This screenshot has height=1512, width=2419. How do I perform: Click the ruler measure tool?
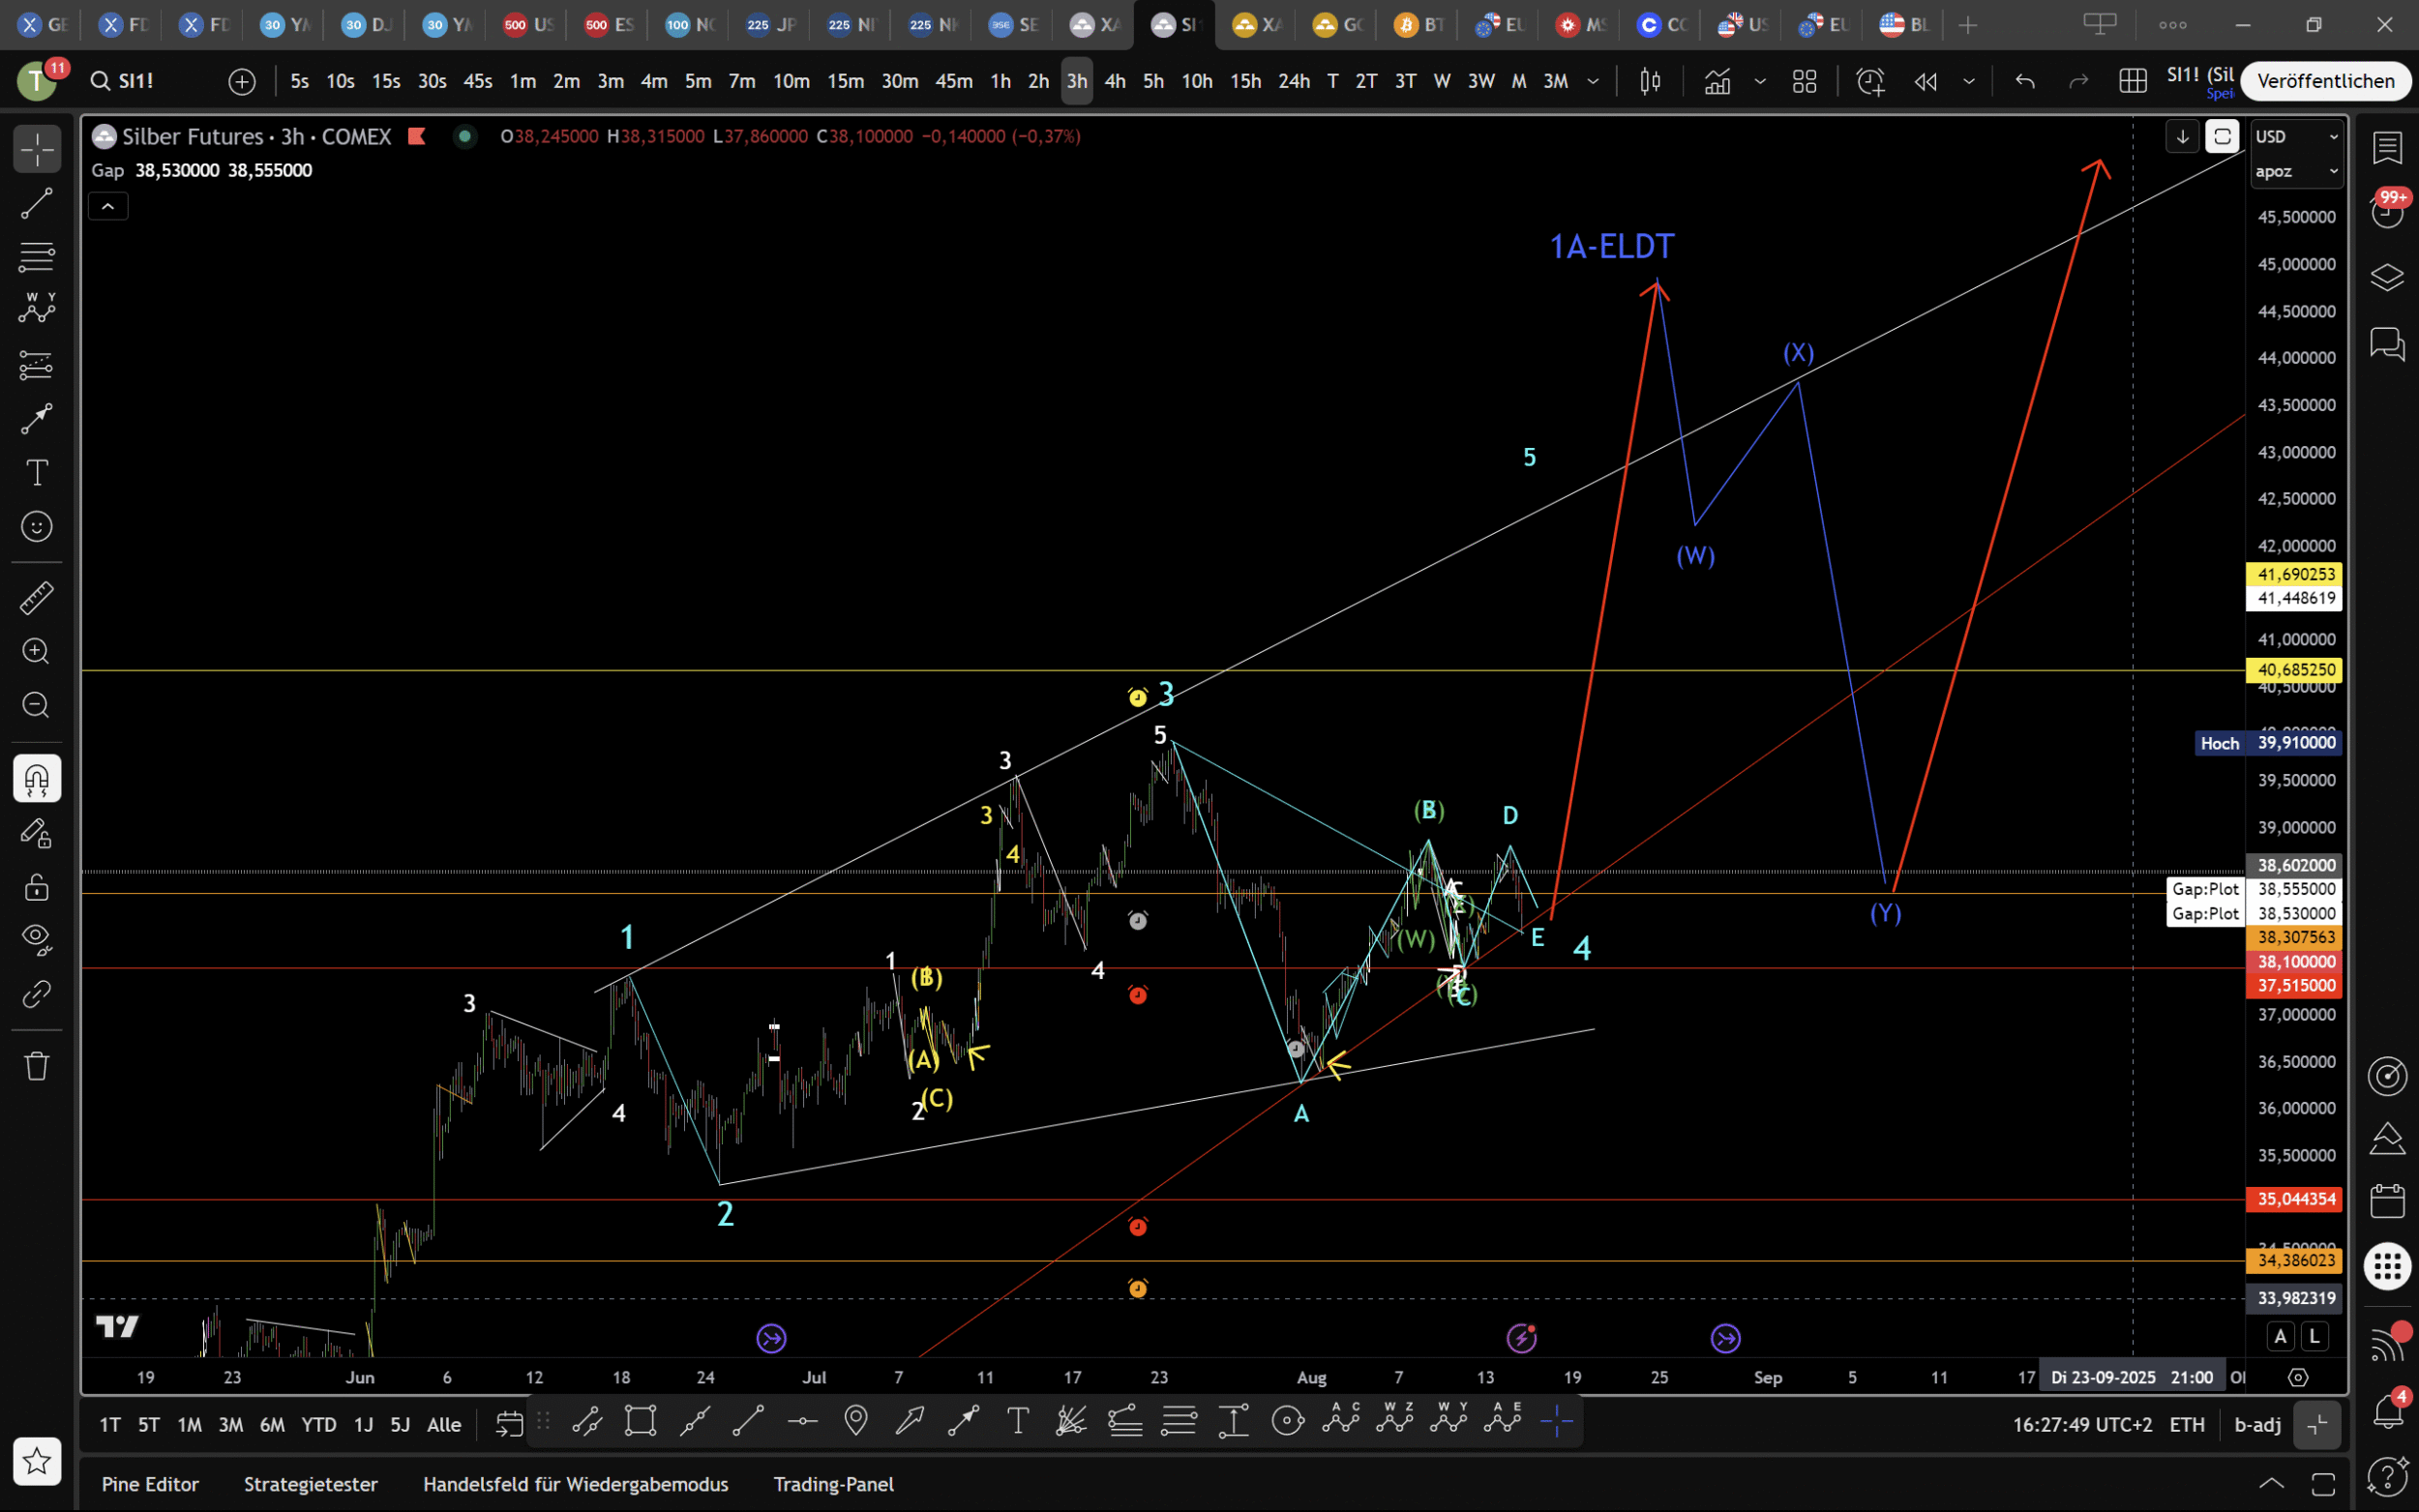[x=37, y=598]
